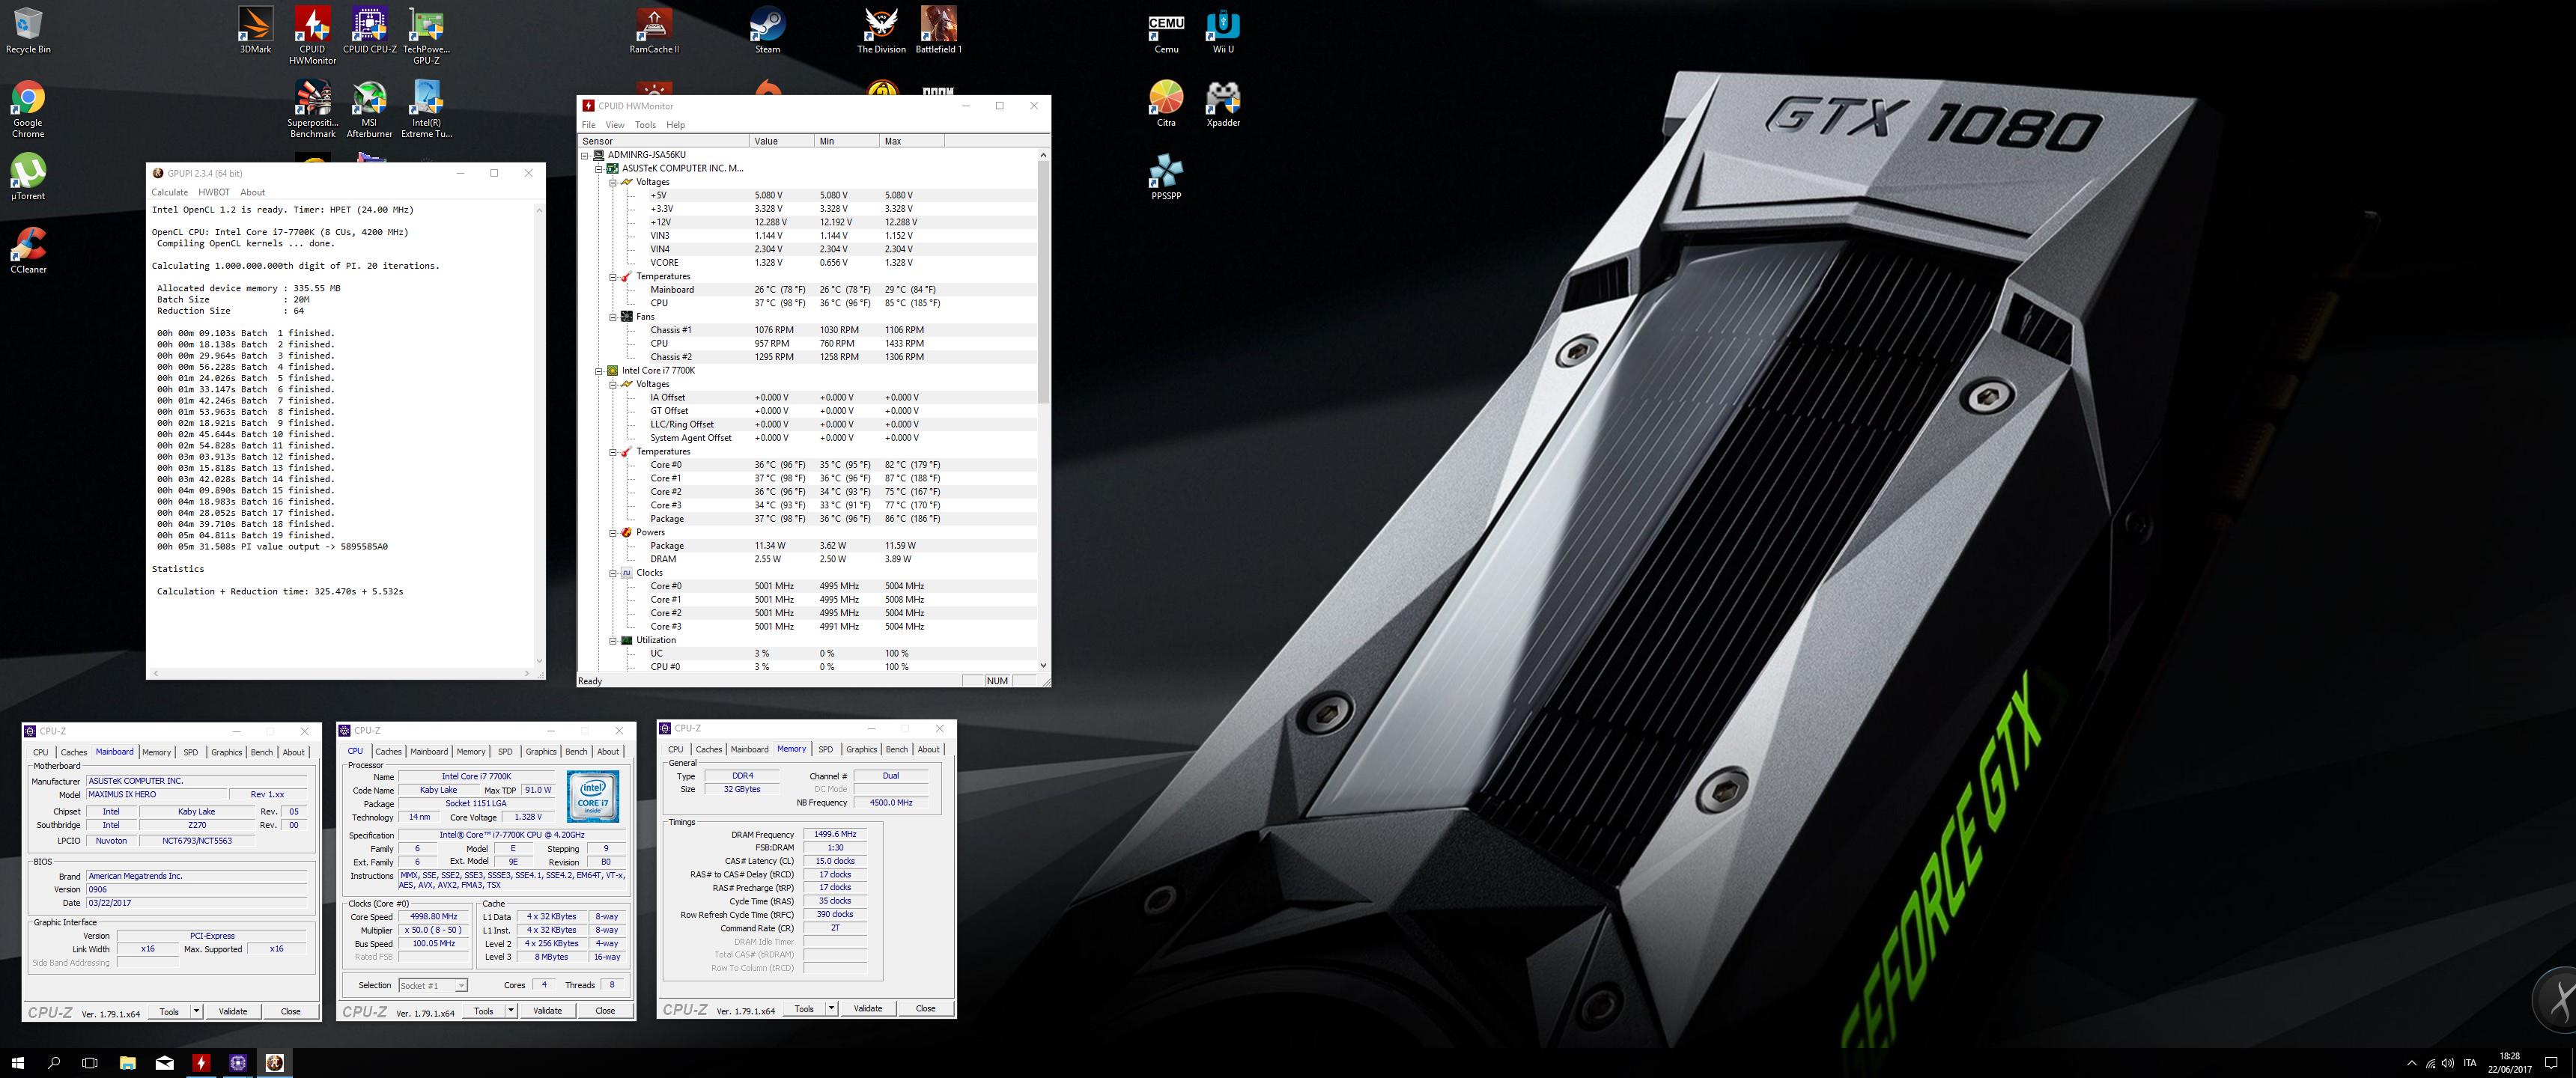
Task: Launch Citra emulator from desktop
Action: [x=1166, y=104]
